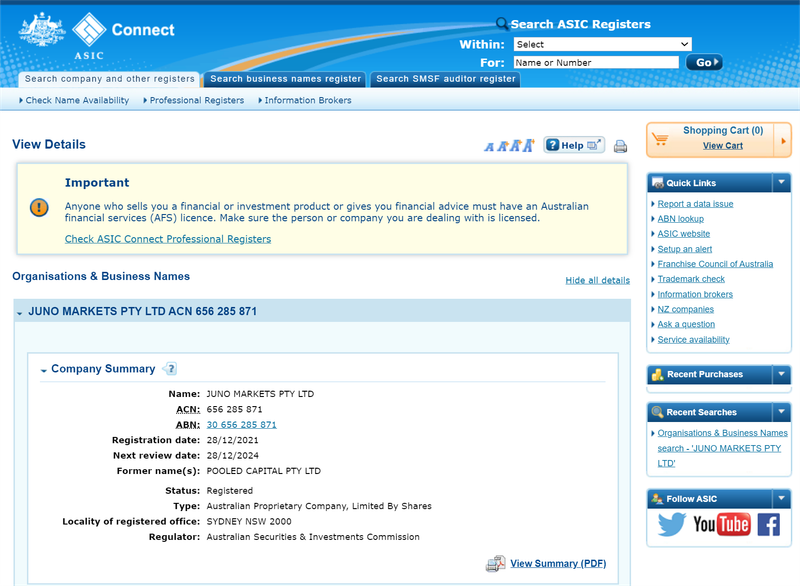This screenshot has width=800, height=586.
Task: Select the second font size A icon
Action: [502, 146]
